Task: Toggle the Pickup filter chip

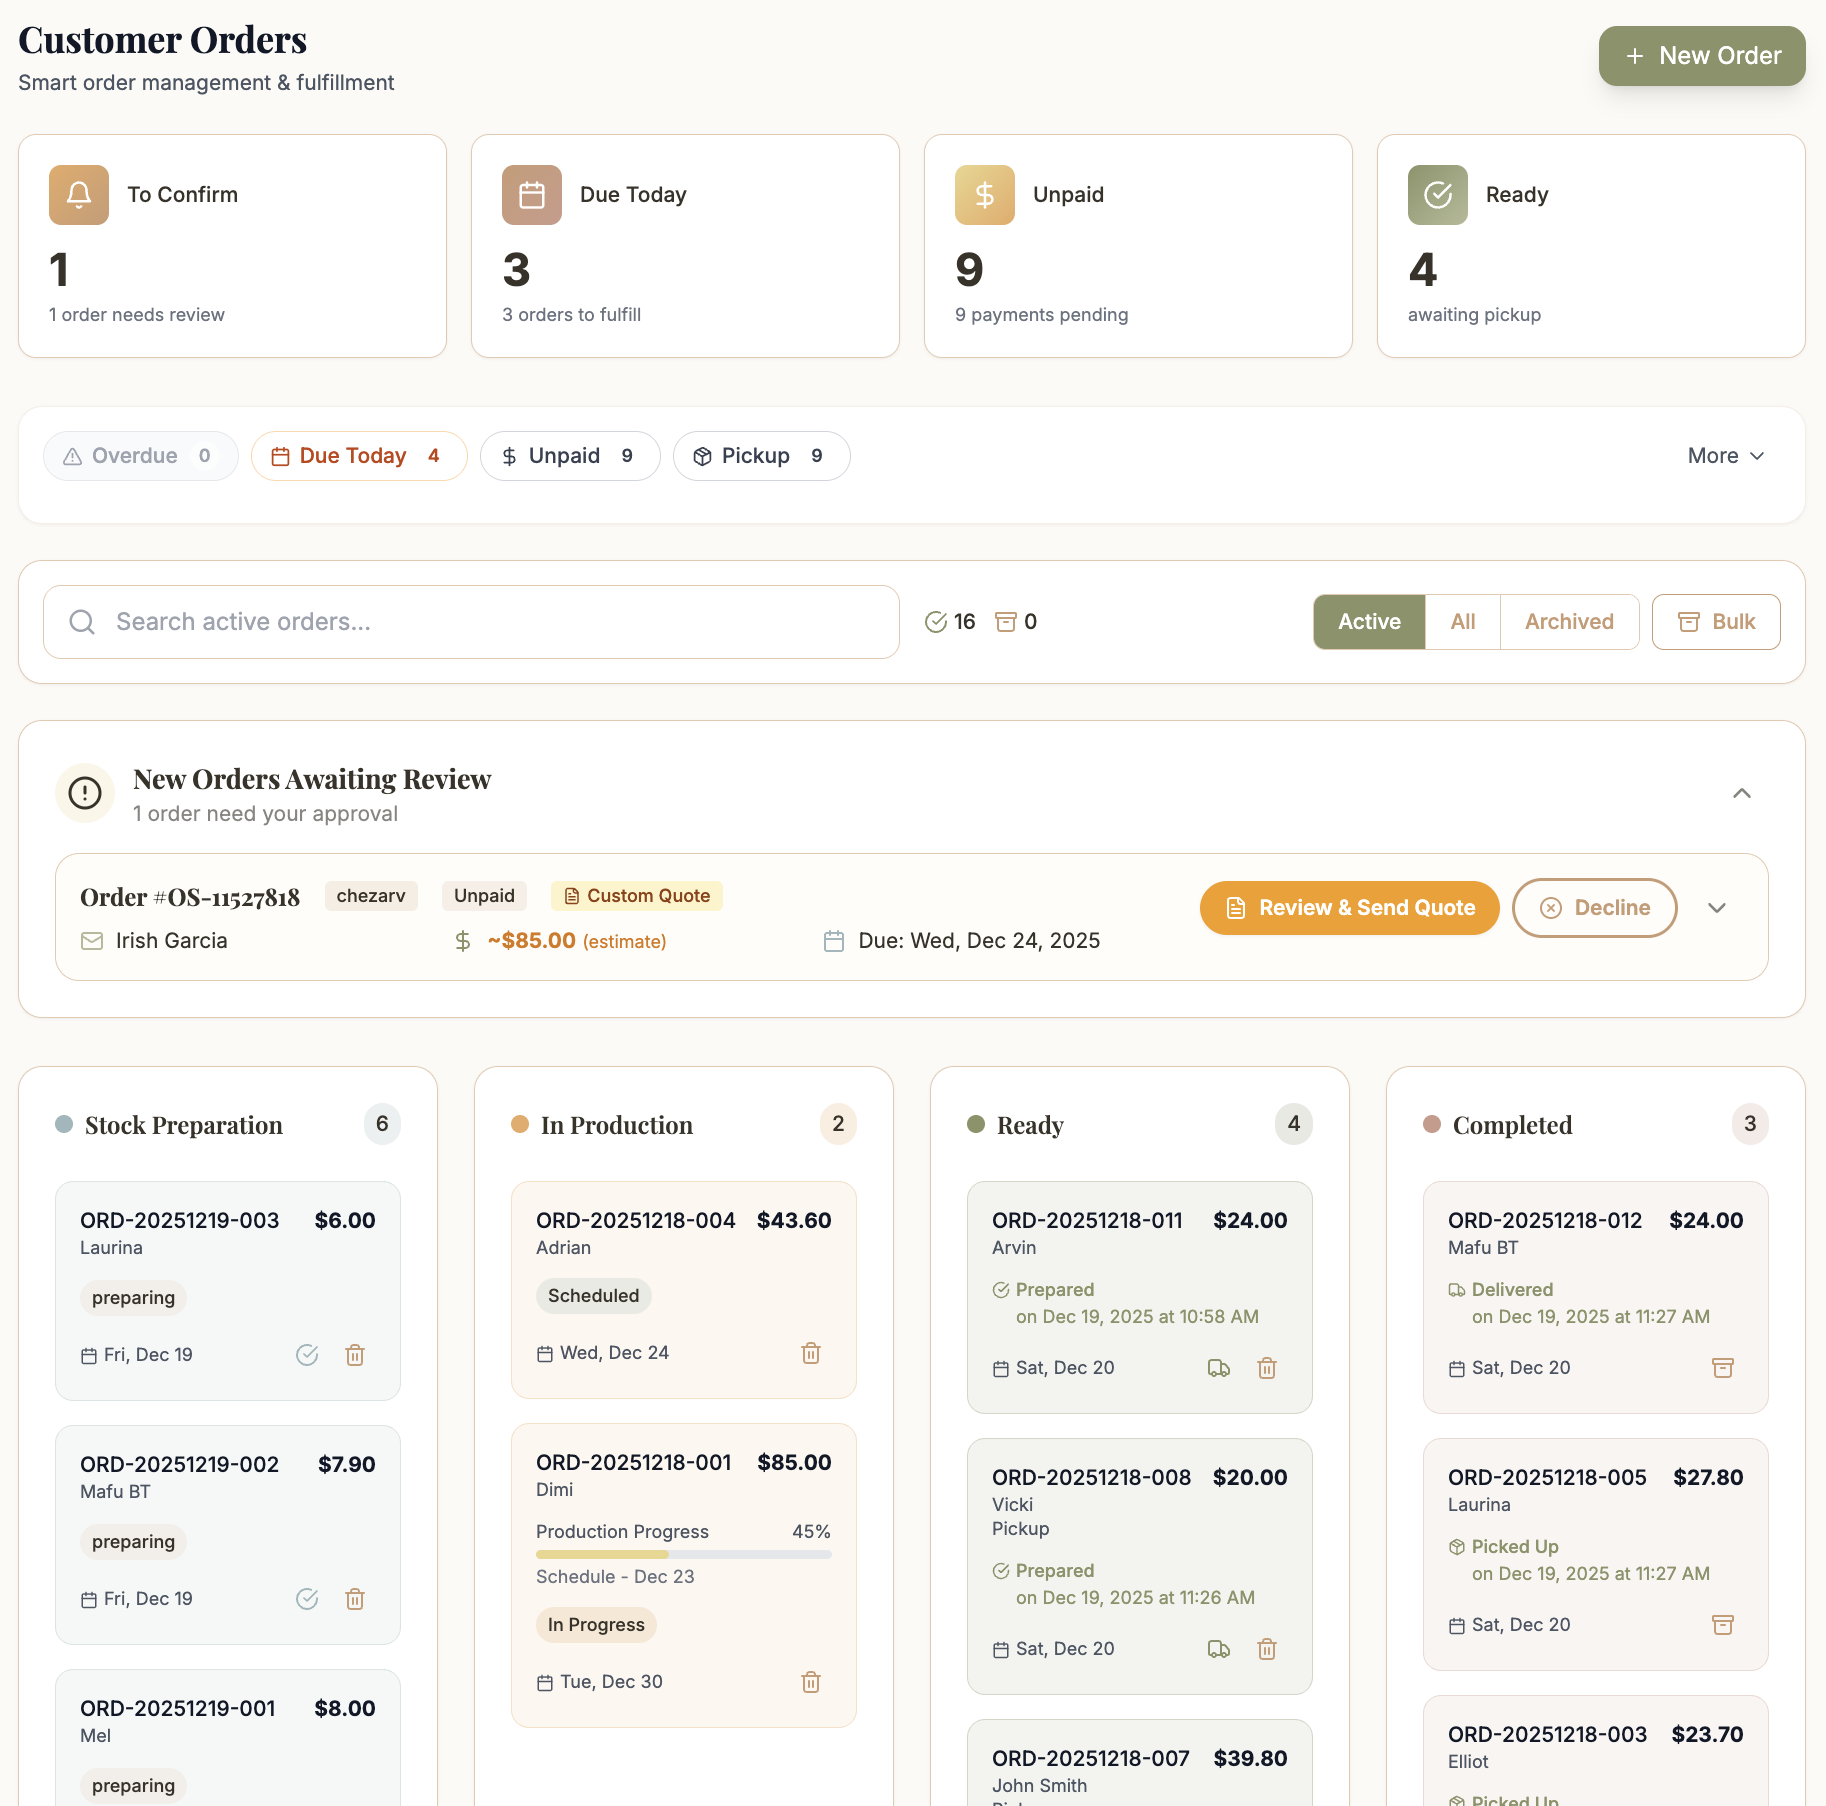Action: pyautogui.click(x=761, y=456)
